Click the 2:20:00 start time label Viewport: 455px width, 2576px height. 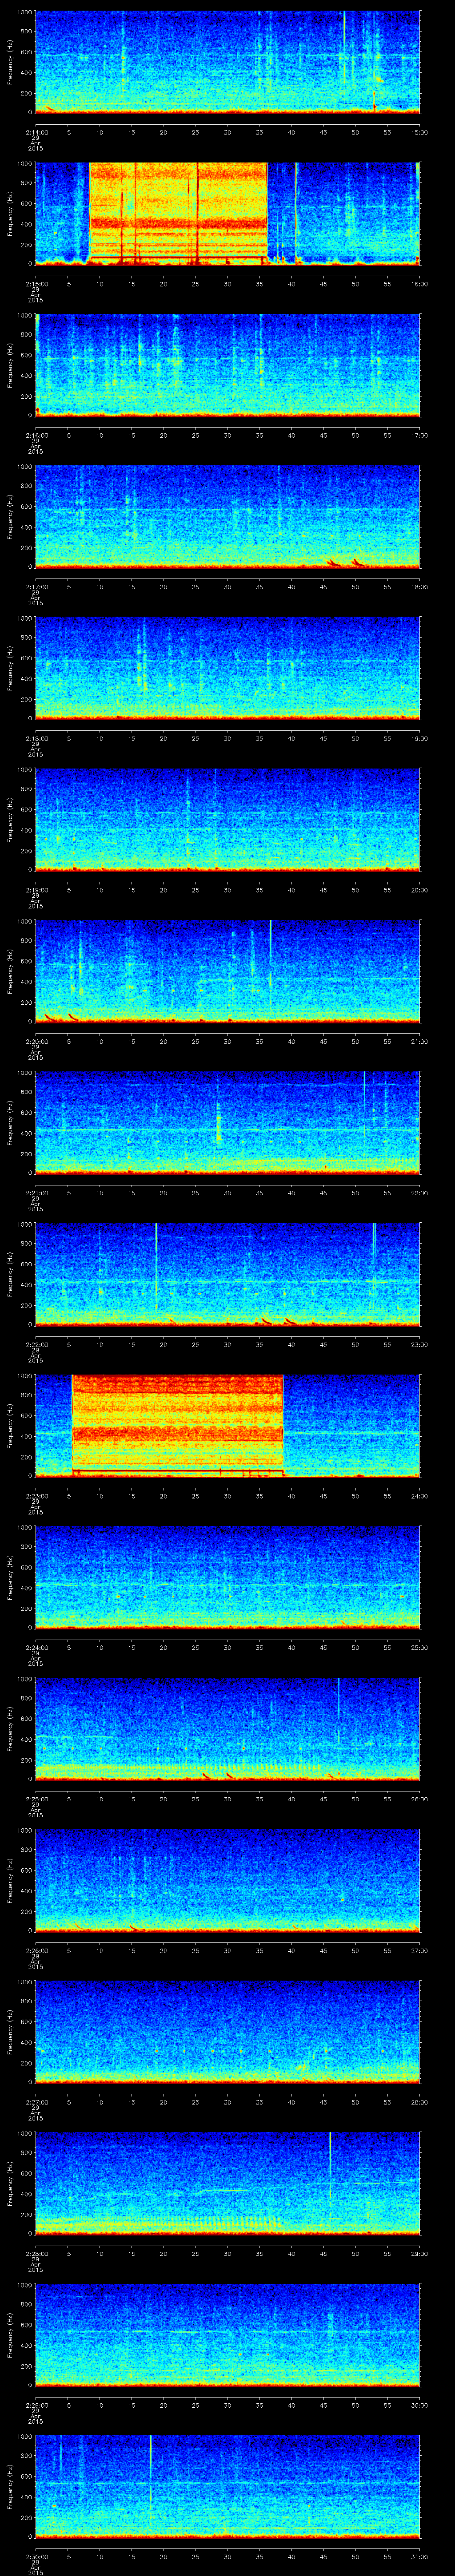tap(36, 1041)
